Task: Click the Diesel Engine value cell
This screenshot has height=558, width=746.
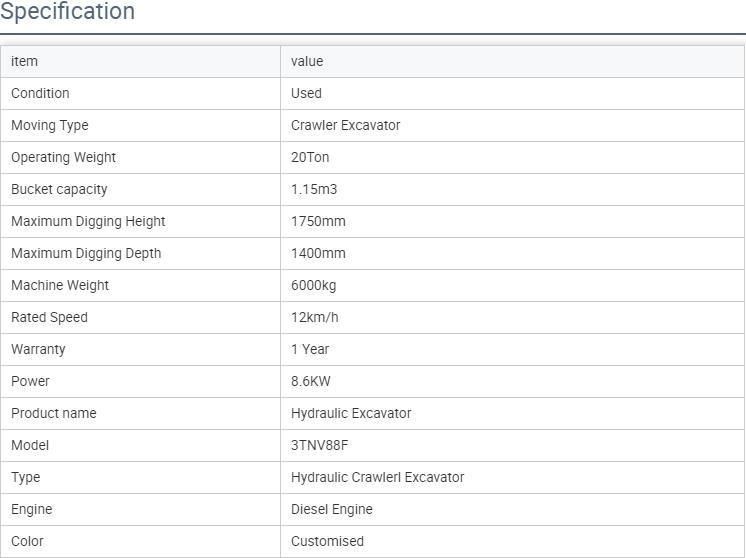Action: coord(512,509)
